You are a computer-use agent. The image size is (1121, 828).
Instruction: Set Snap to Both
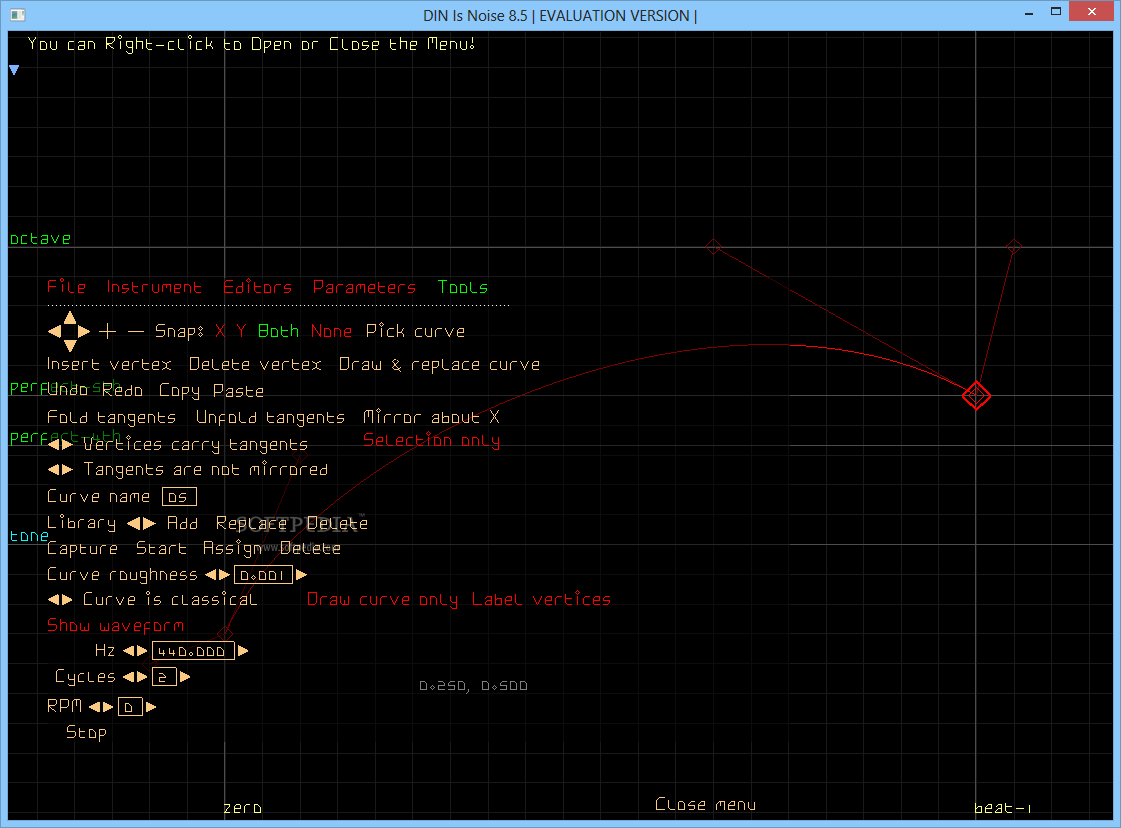(278, 331)
